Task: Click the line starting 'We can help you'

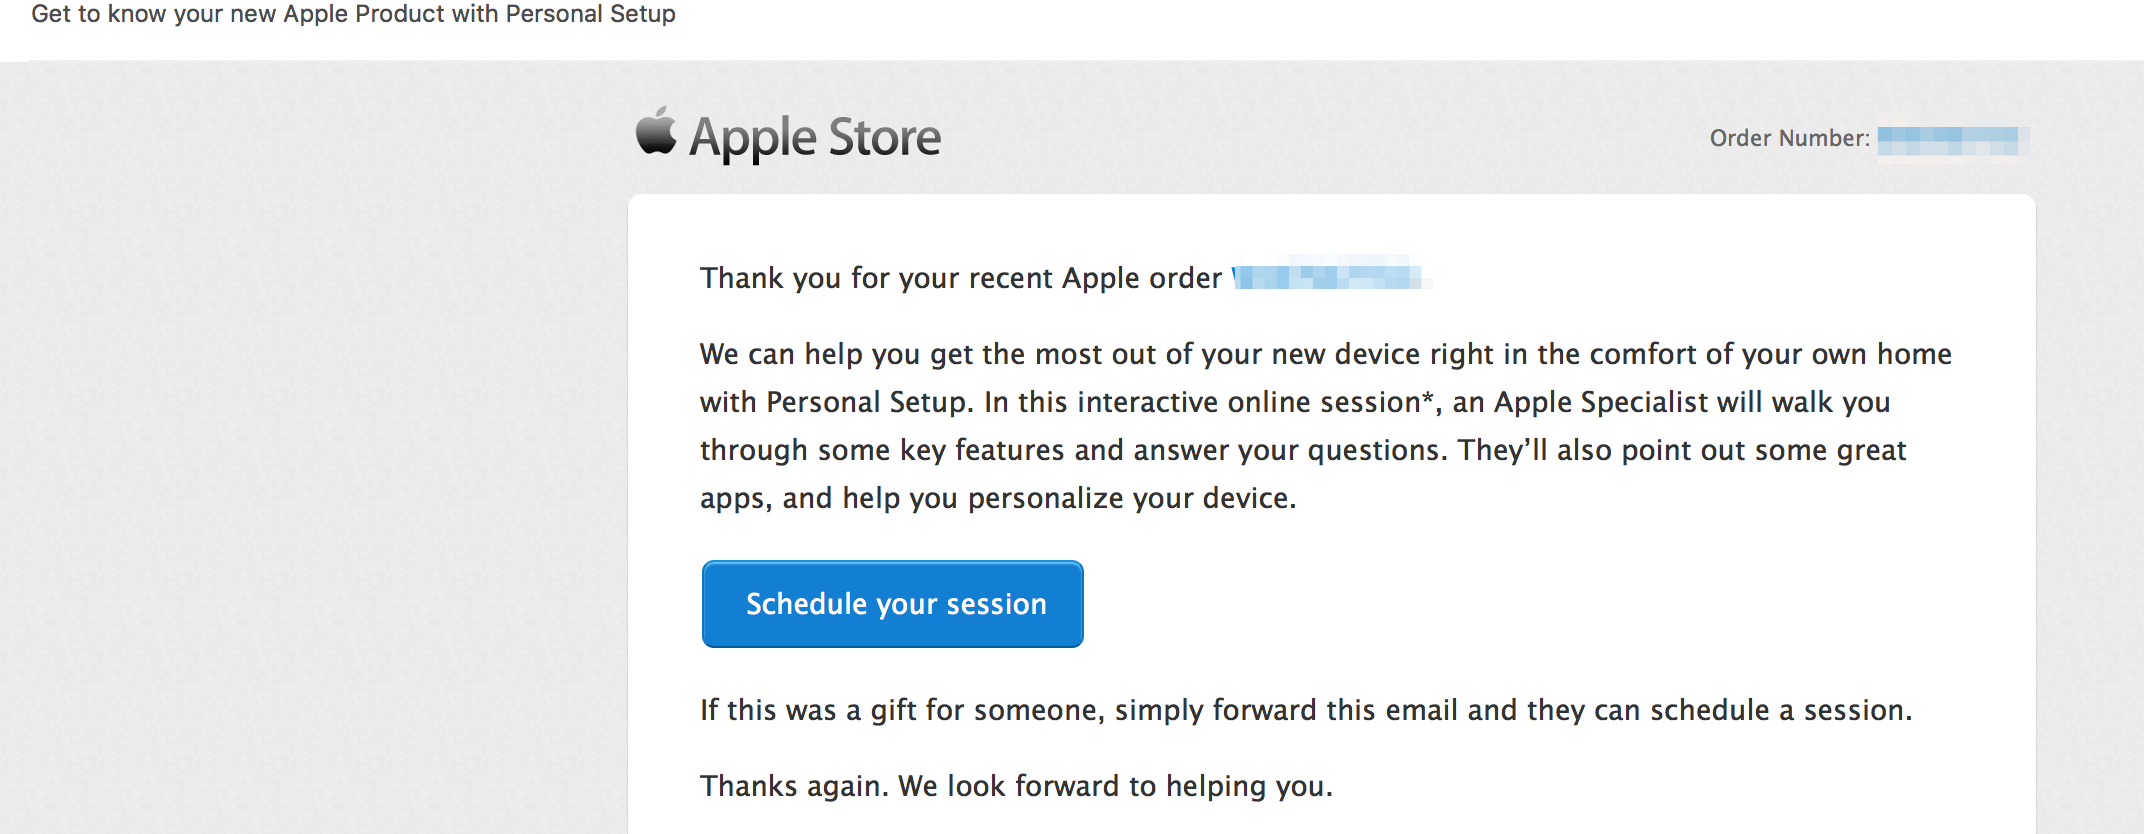Action: 1326,354
